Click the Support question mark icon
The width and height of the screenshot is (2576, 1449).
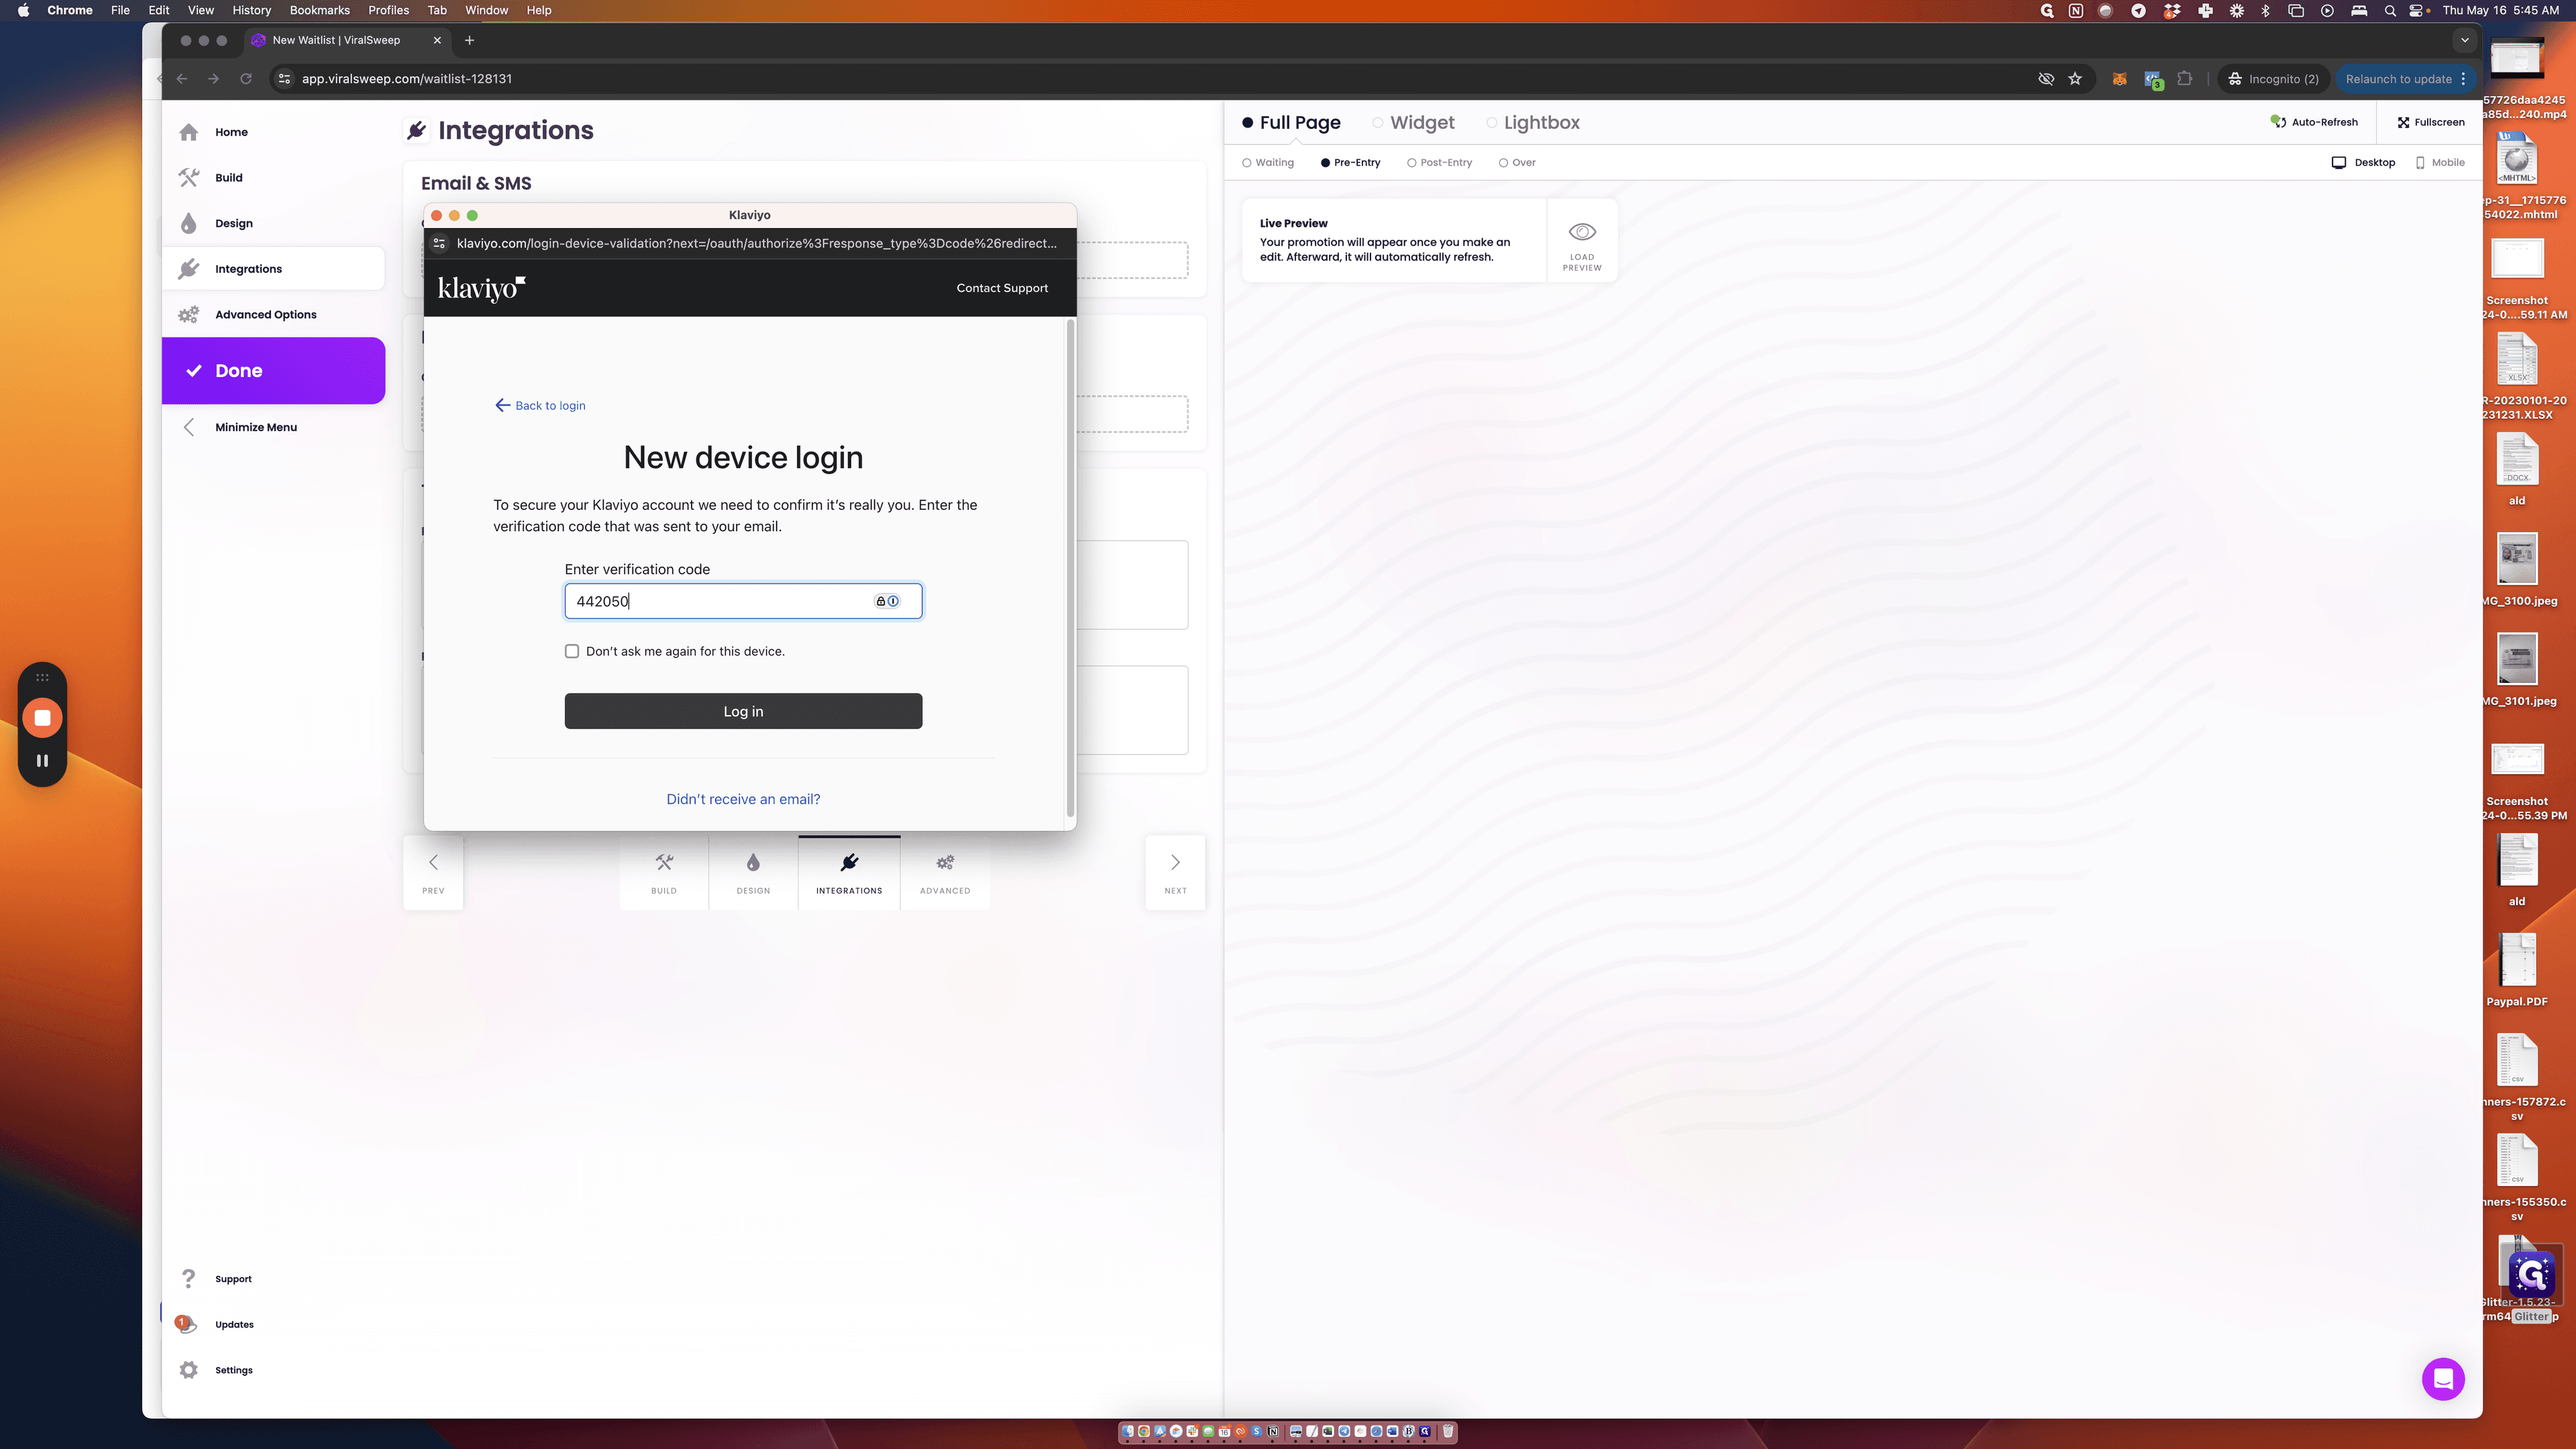click(188, 1278)
